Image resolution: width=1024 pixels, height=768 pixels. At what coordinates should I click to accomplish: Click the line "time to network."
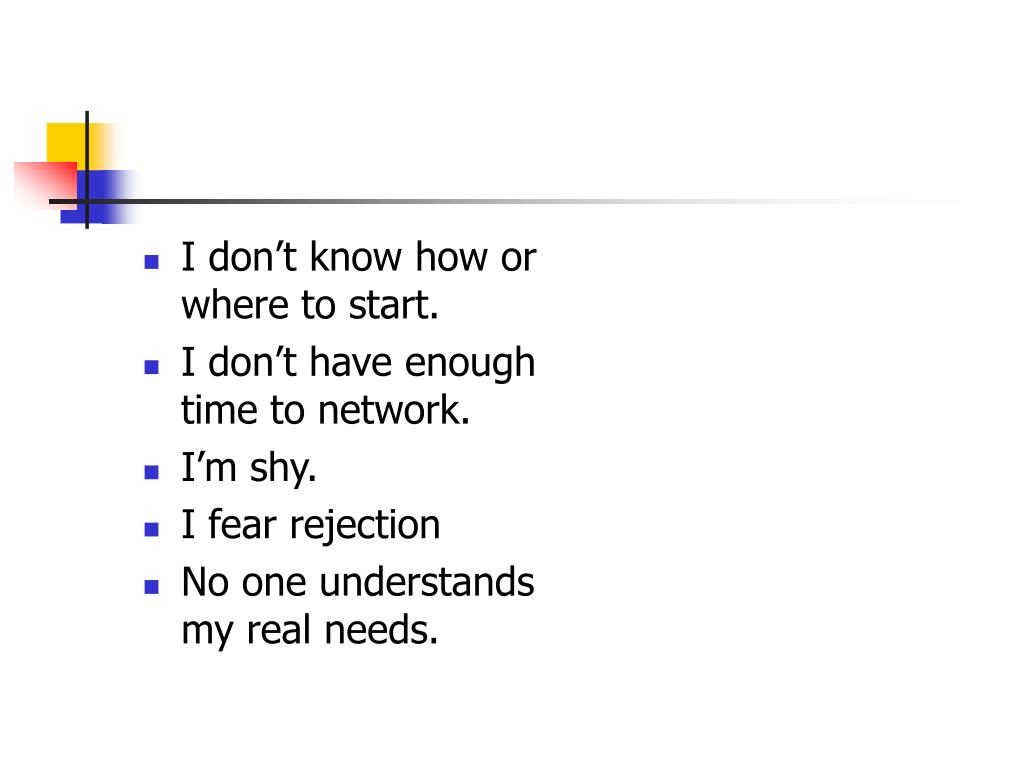point(325,410)
